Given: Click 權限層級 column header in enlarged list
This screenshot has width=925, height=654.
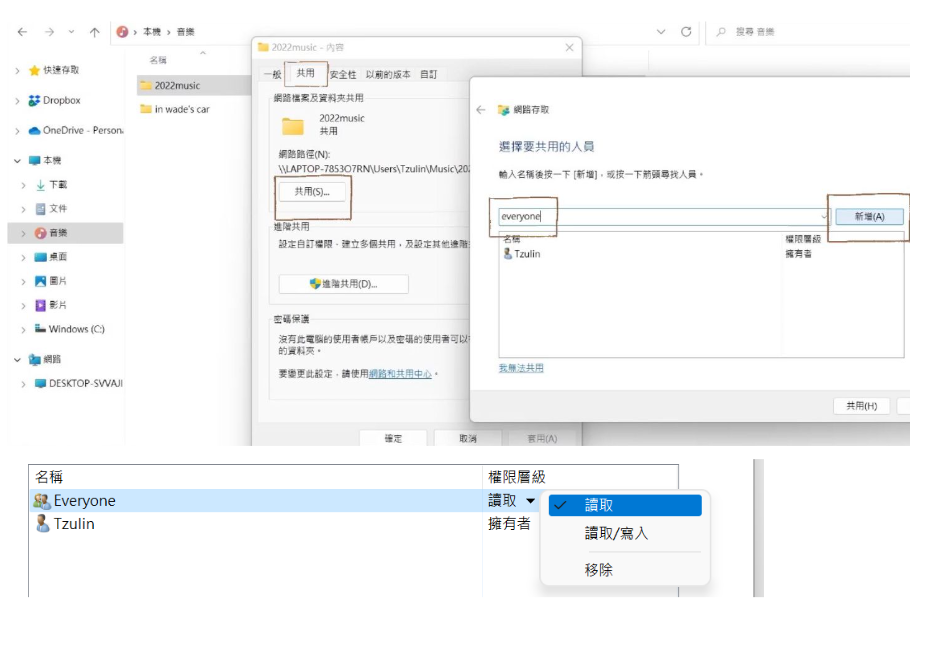Looking at the screenshot, I should click(517, 477).
